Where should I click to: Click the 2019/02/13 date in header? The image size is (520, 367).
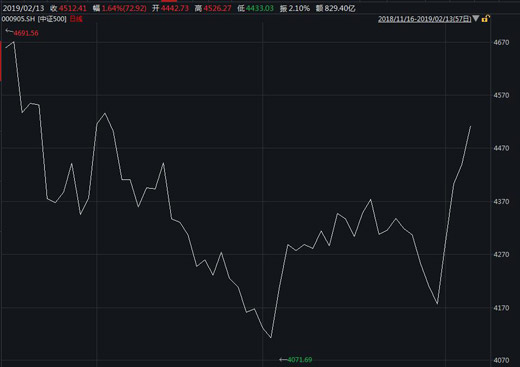coord(23,8)
